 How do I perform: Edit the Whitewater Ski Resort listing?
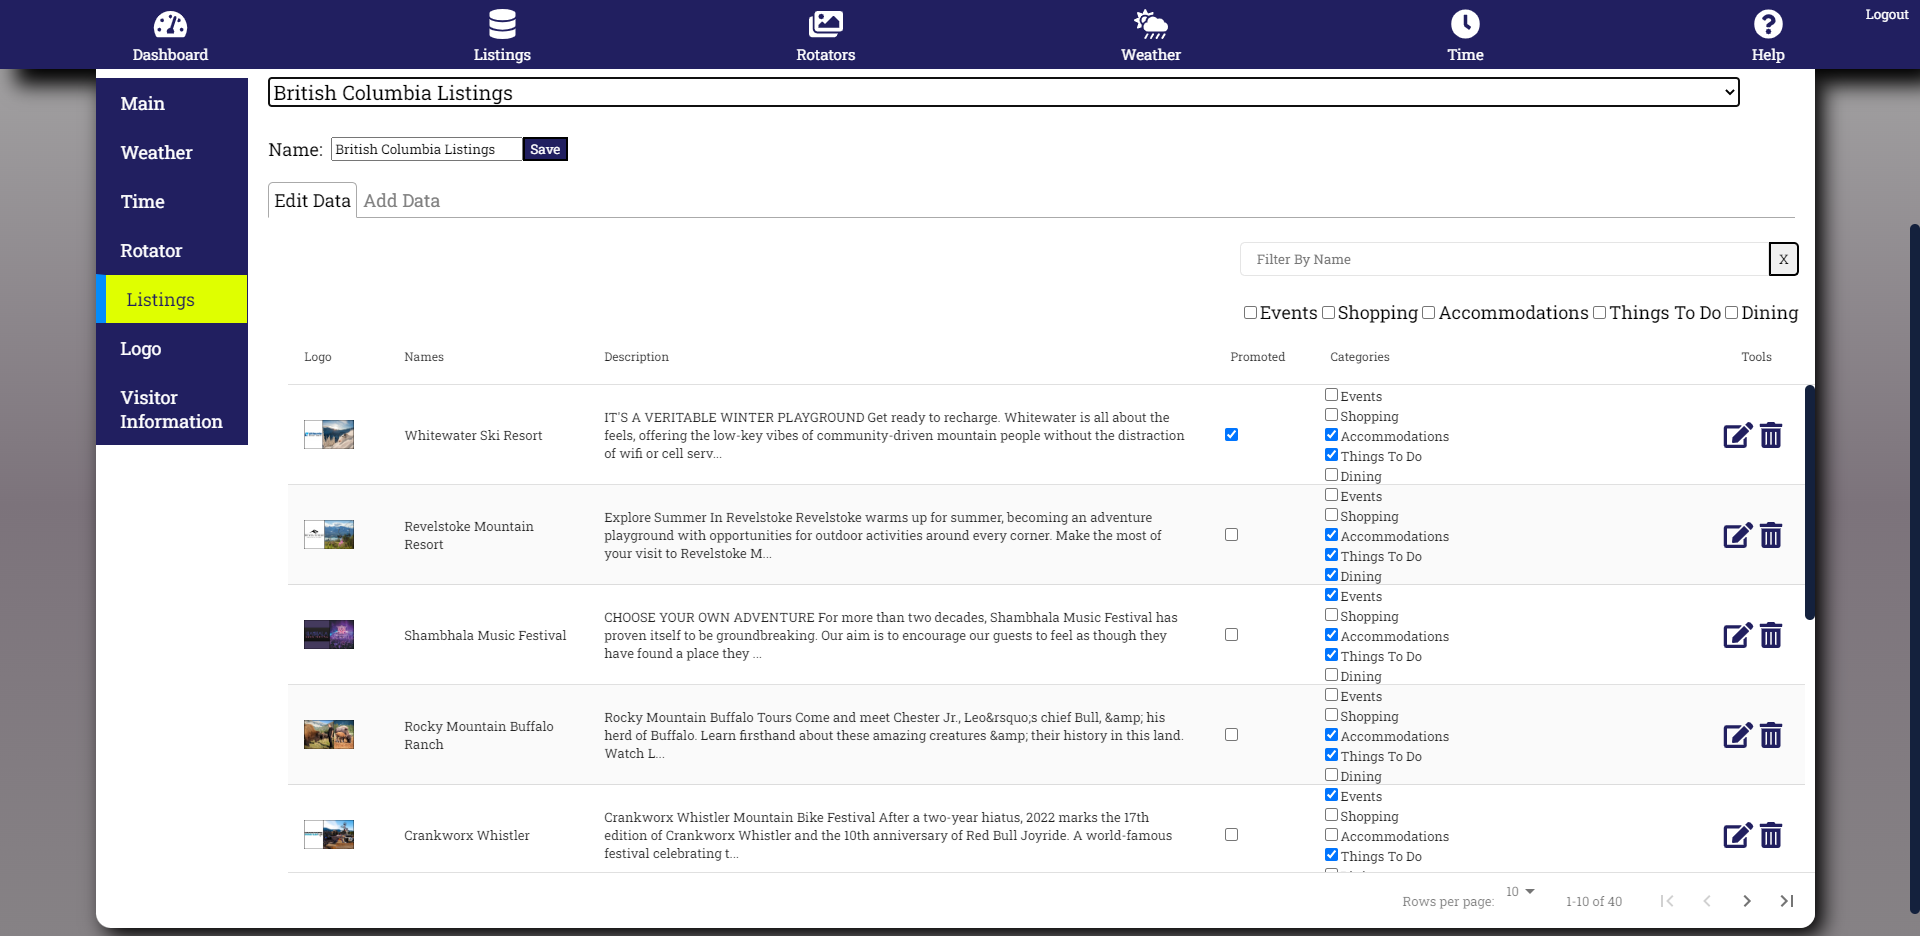pos(1737,435)
